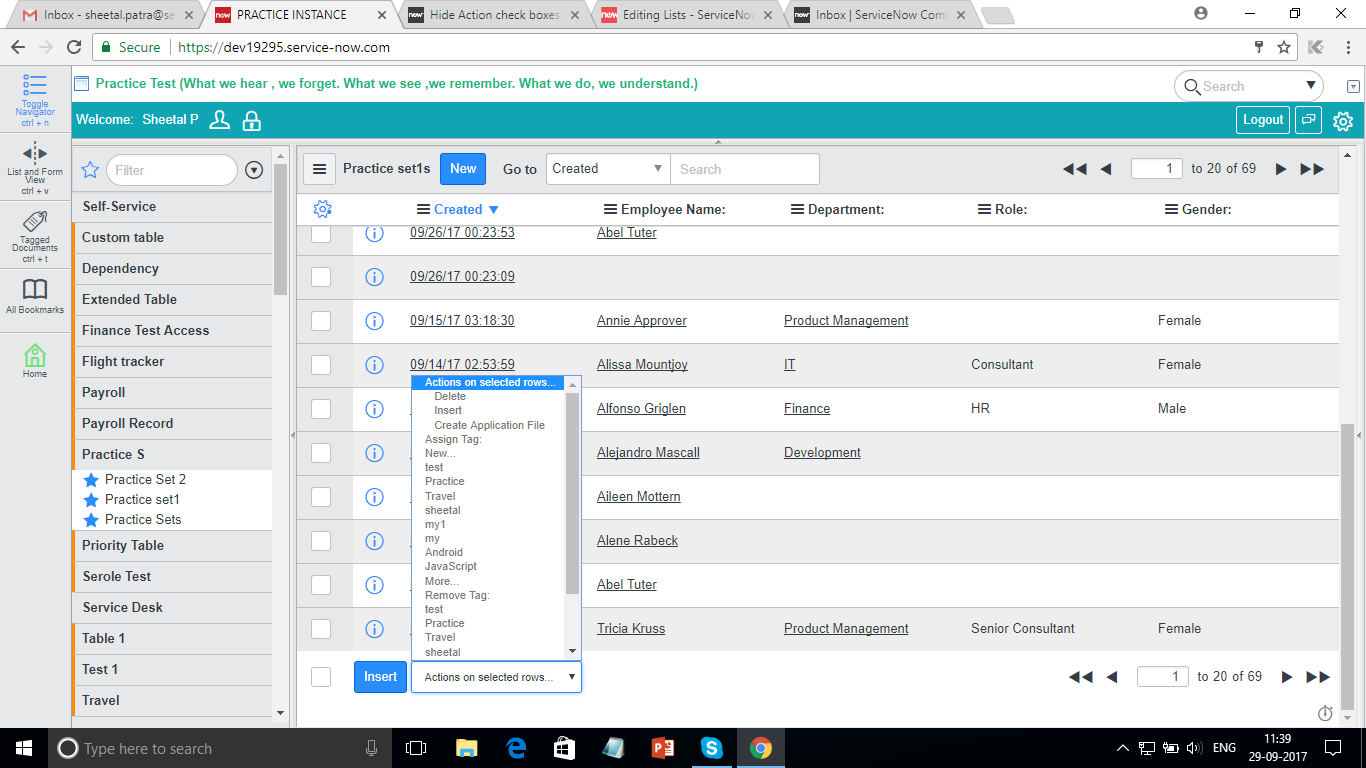Viewport: 1366px width, 768px height.
Task: Open the list context menu beside Practice set1s
Action: (319, 168)
